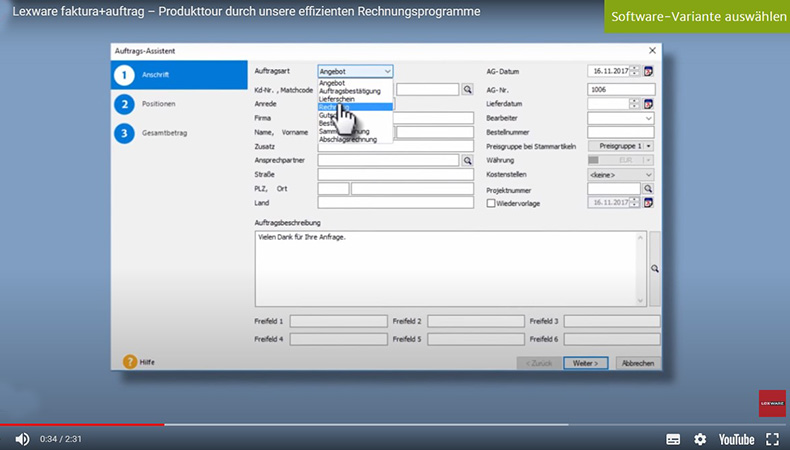Viewport: 790px width, 450px height.
Task: Switch the video to fullscreen
Action: [x=772, y=439]
